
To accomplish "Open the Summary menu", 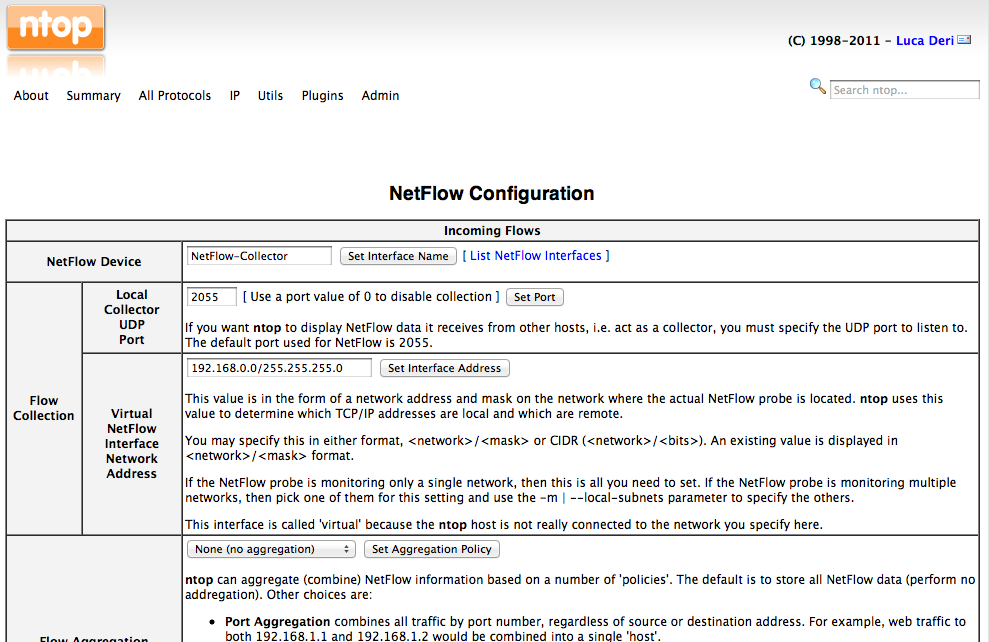I will point(93,95).
